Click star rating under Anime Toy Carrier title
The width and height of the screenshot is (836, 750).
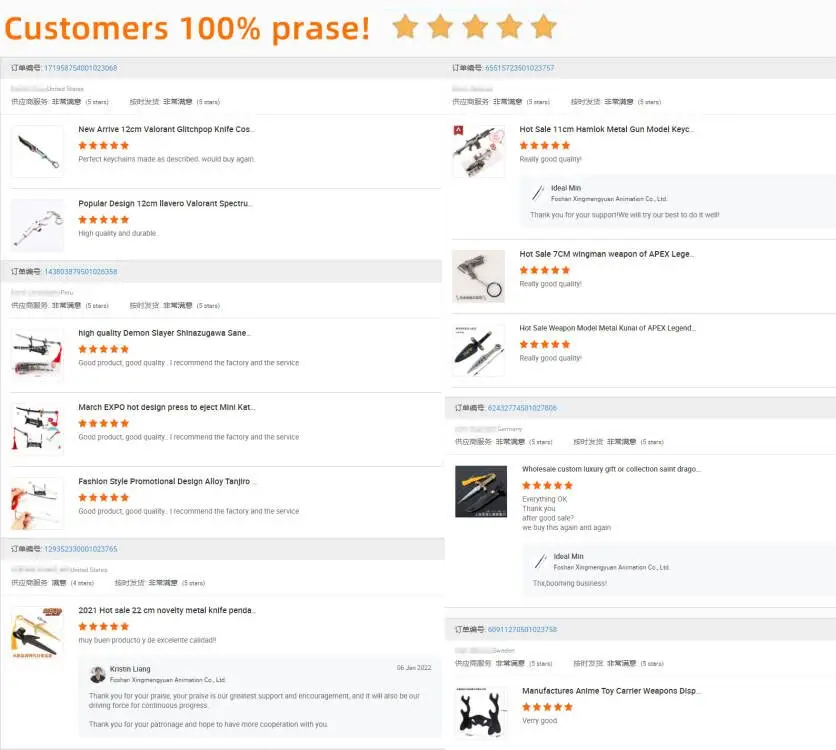pos(547,706)
